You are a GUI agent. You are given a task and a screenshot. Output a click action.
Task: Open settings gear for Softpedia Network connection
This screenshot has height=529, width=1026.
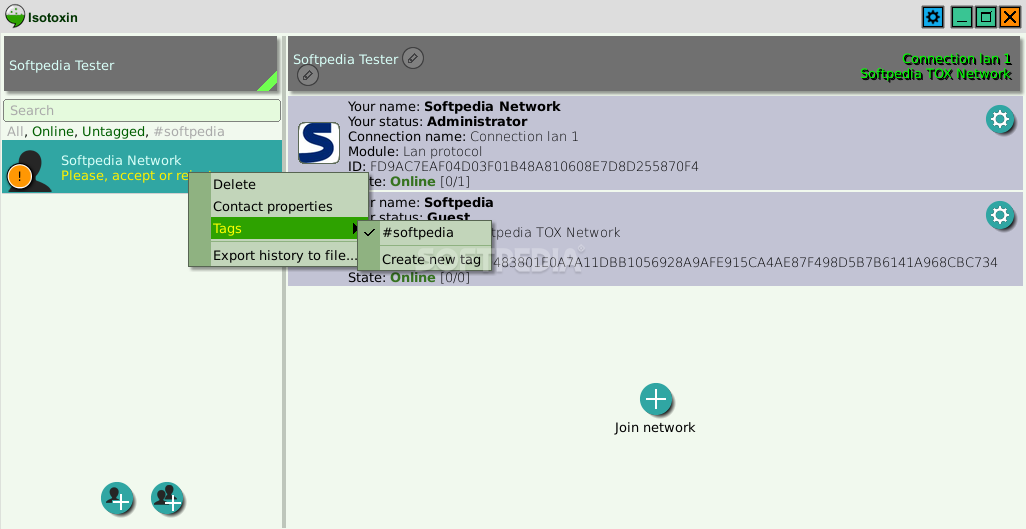pos(999,120)
